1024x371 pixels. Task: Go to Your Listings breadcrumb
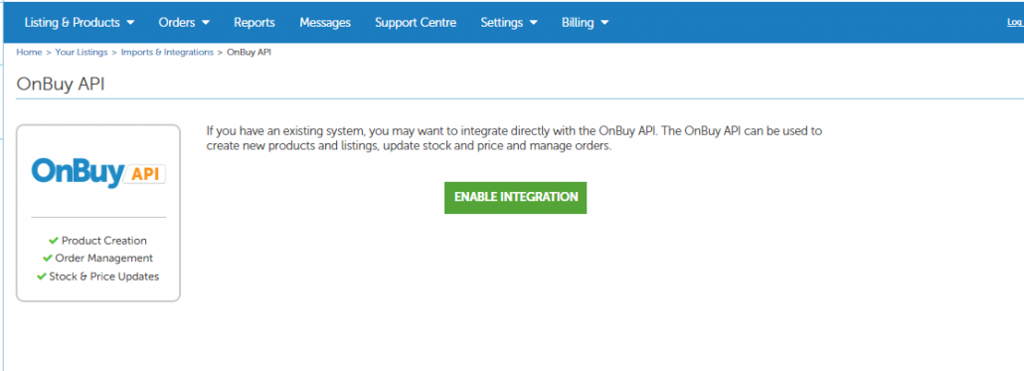click(x=81, y=52)
